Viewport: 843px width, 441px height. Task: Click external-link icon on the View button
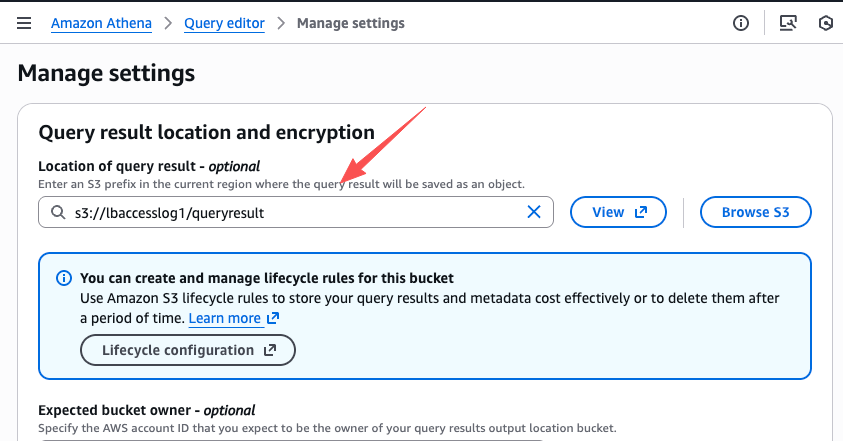(642, 212)
